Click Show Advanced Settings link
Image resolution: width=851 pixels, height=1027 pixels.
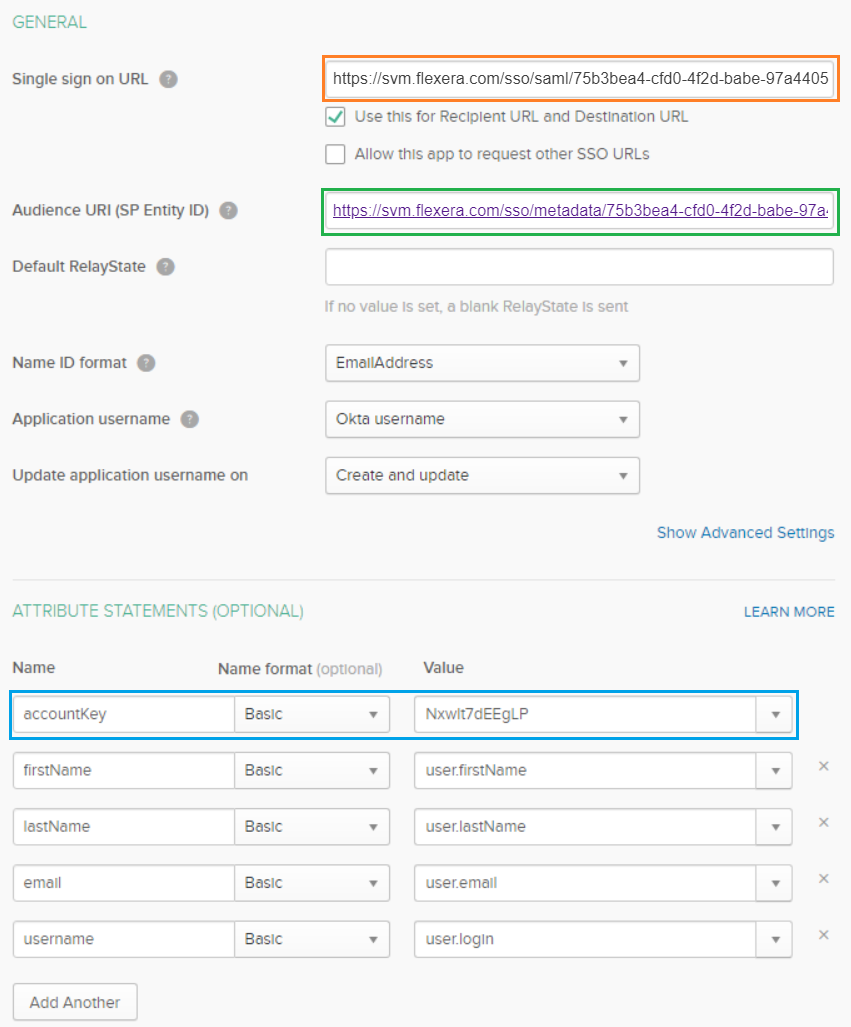click(x=745, y=532)
